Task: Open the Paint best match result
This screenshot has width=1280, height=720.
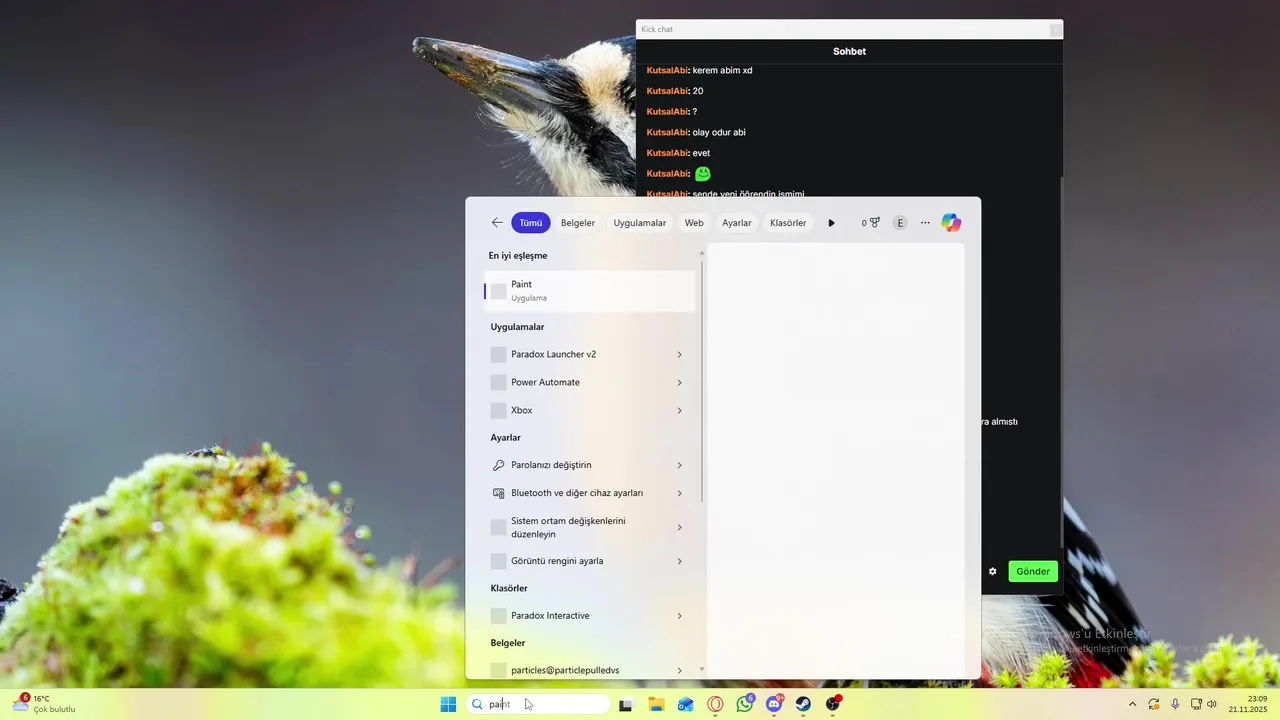Action: coord(590,291)
